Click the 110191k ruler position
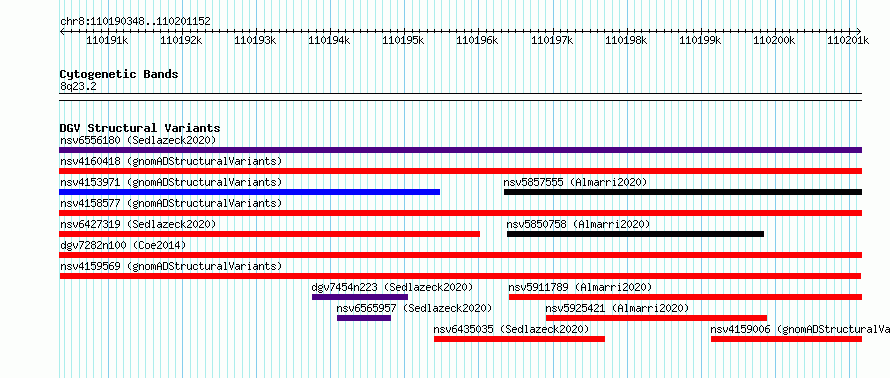 (x=107, y=40)
